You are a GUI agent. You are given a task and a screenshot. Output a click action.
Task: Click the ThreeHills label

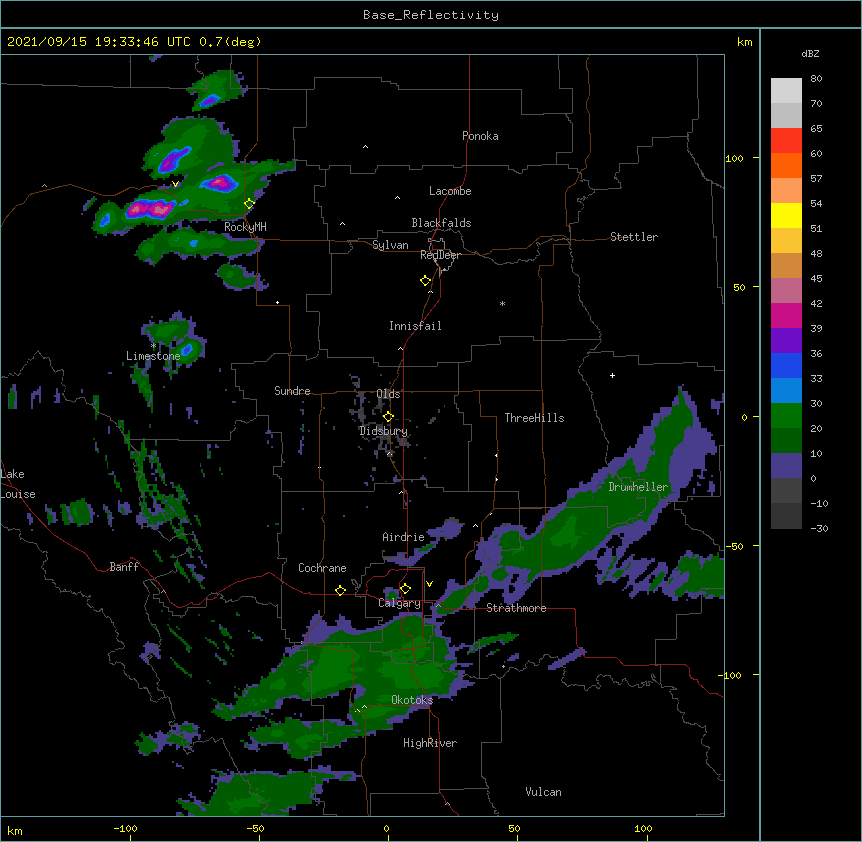534,418
